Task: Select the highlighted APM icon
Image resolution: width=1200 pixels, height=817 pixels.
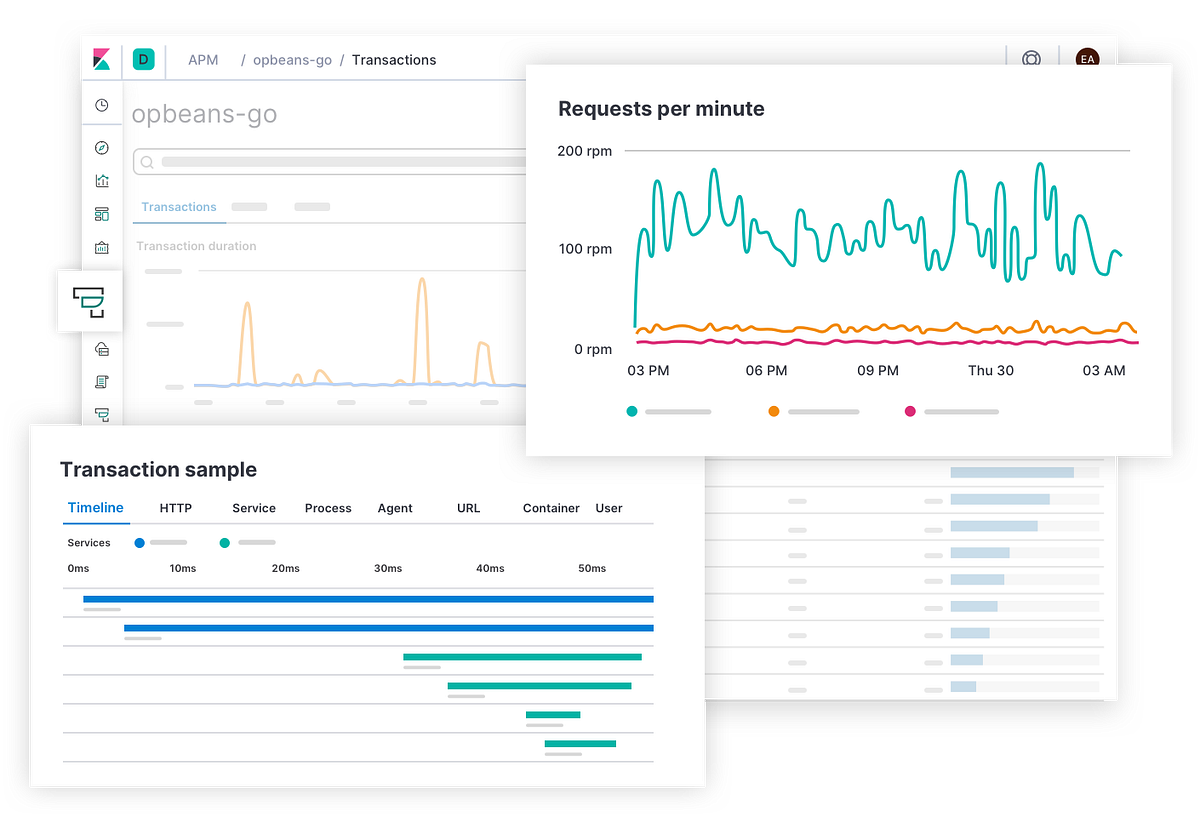Action: pyautogui.click(x=89, y=301)
